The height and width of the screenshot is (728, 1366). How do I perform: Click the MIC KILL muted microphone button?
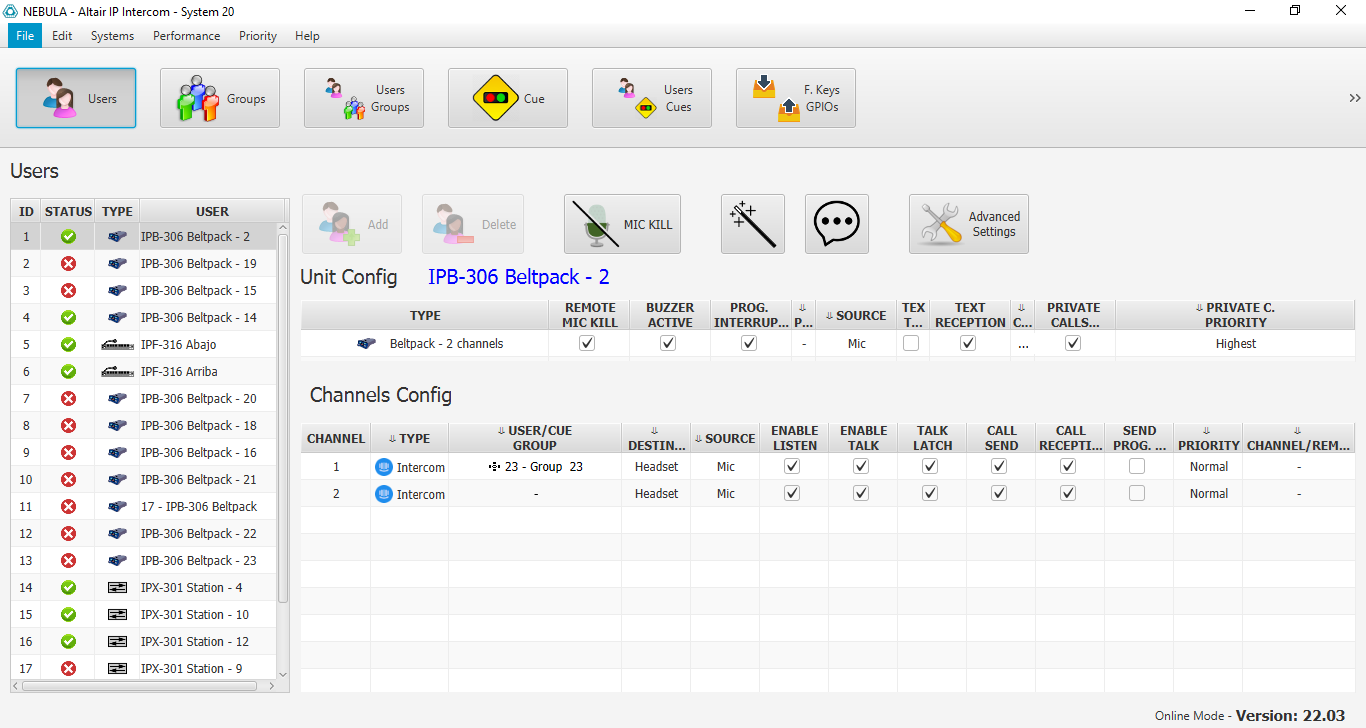[x=622, y=224]
